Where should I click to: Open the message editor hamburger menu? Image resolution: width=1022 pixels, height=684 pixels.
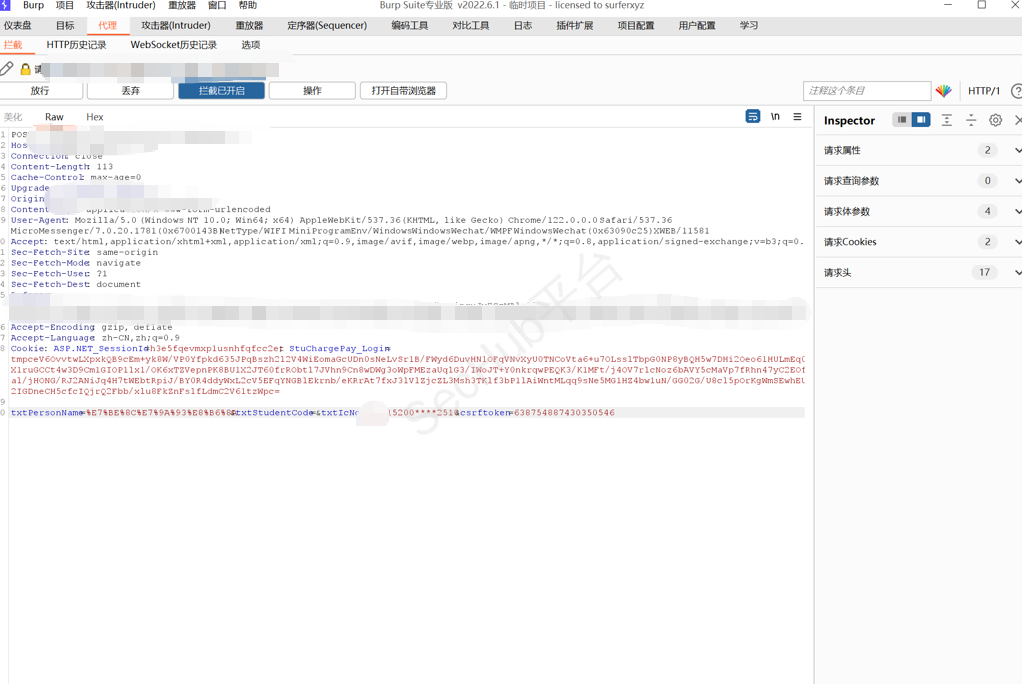coord(797,117)
